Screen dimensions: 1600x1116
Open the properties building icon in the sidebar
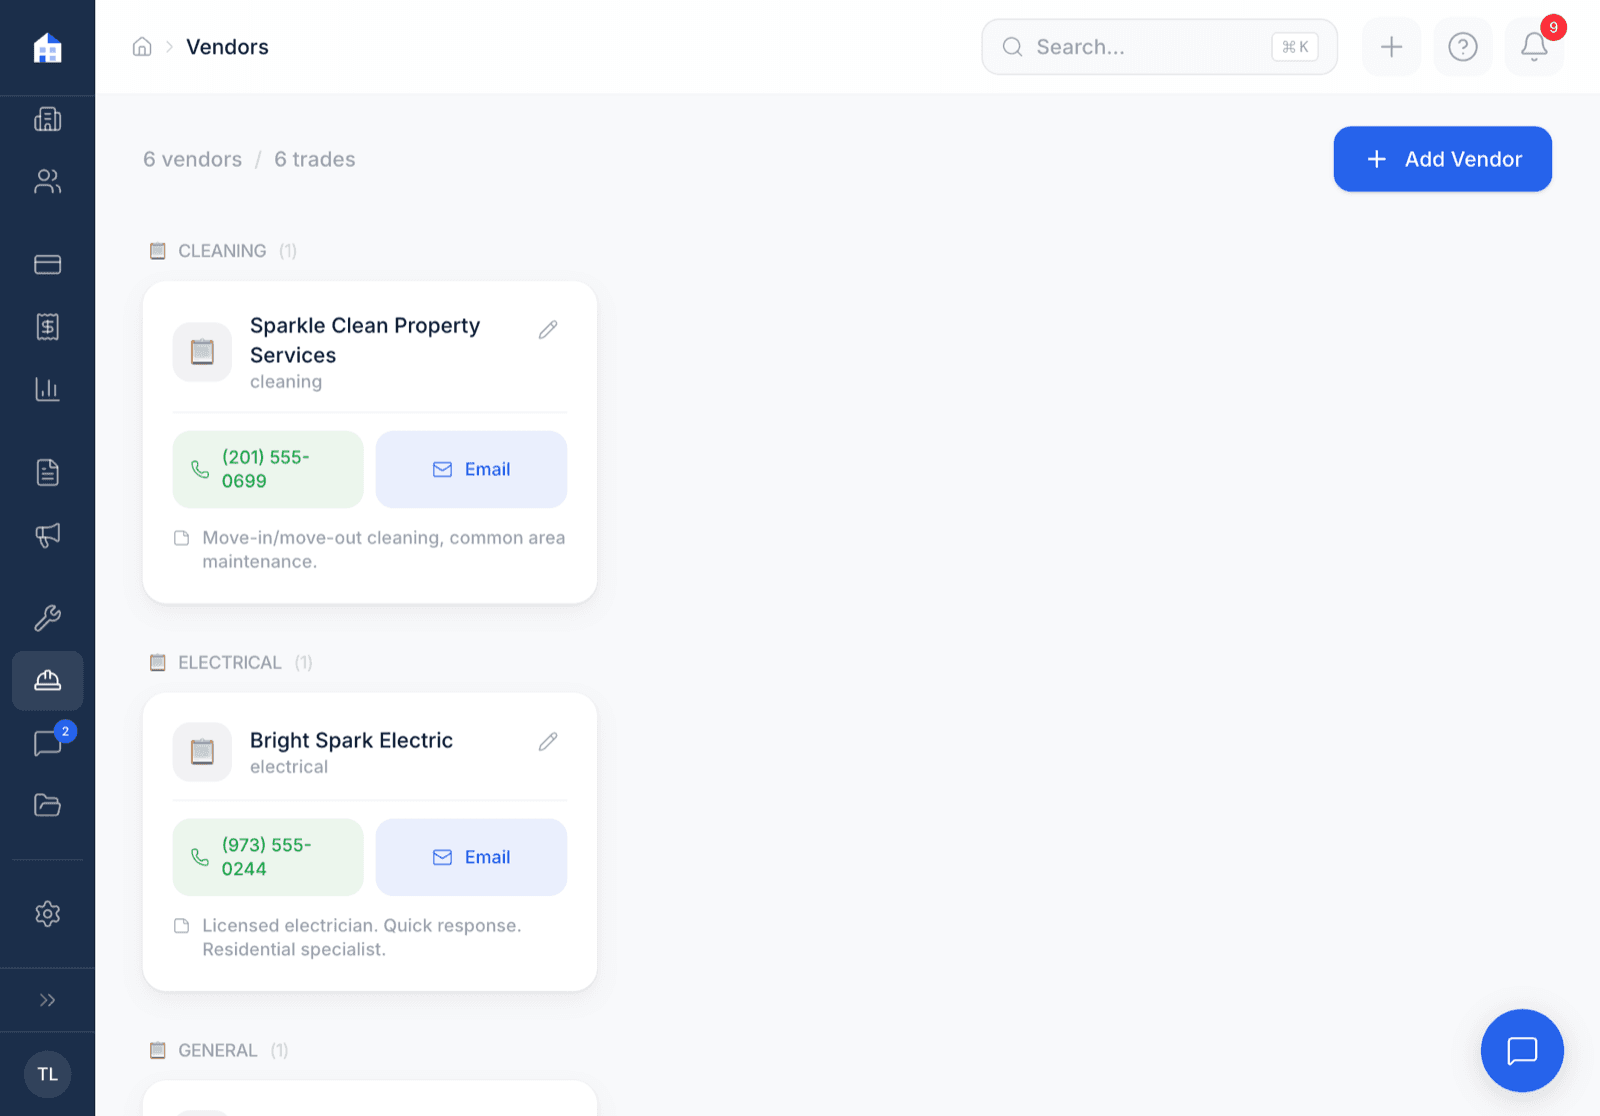[47, 120]
